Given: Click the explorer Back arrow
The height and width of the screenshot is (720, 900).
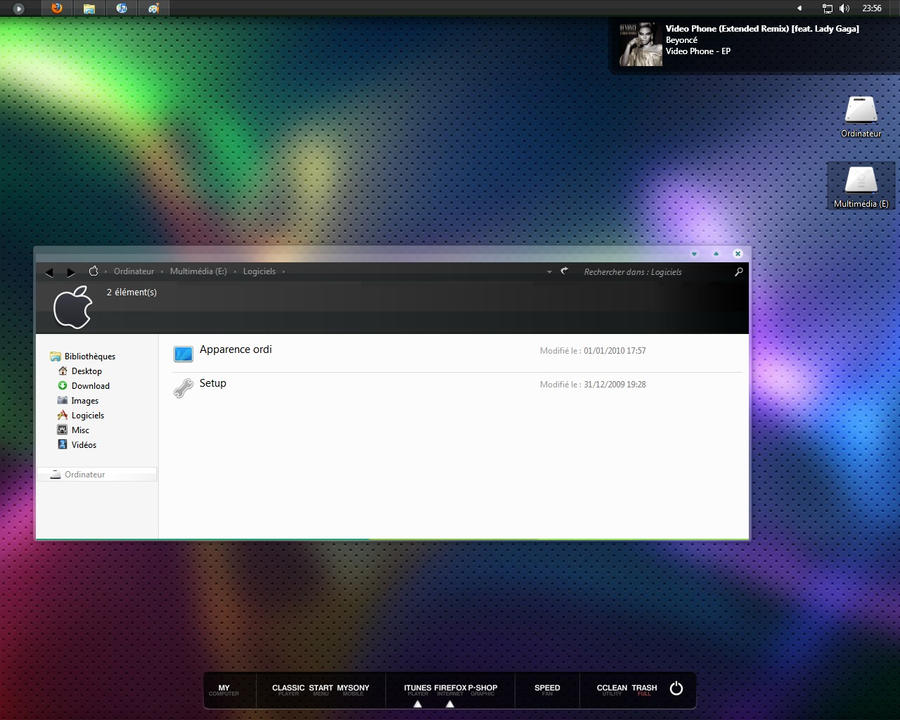Looking at the screenshot, I should pyautogui.click(x=49, y=272).
